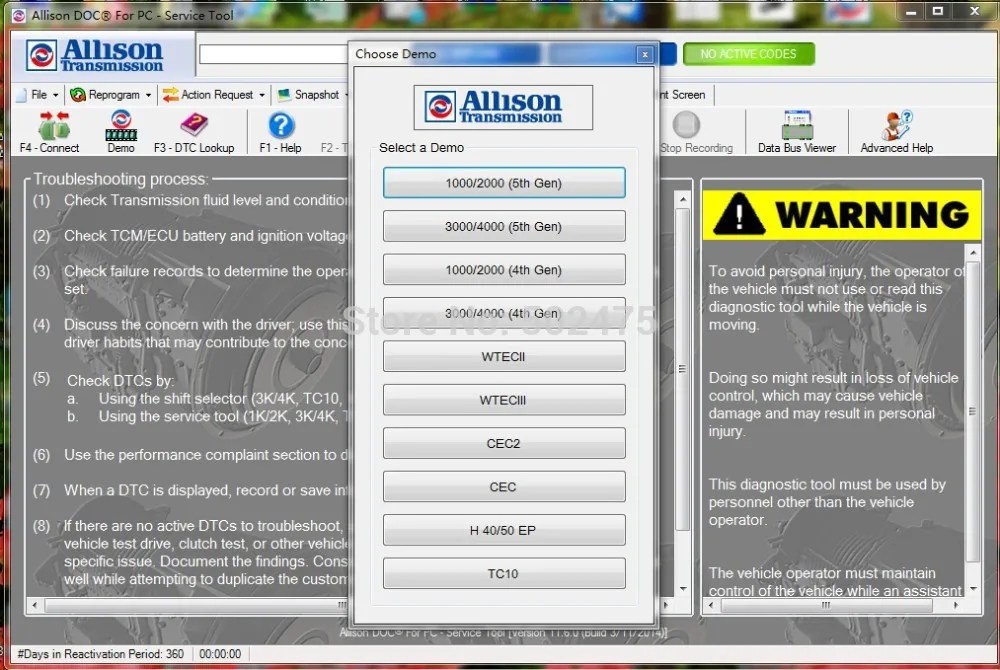Image resolution: width=1000 pixels, height=670 pixels.
Task: Select the 1000/2000 (5th Gen) demo
Action: coord(503,183)
